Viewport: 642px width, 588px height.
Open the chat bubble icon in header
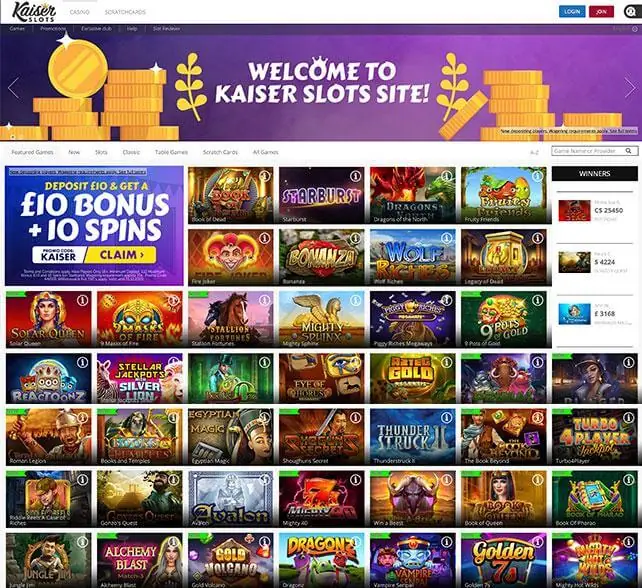[x=633, y=11]
